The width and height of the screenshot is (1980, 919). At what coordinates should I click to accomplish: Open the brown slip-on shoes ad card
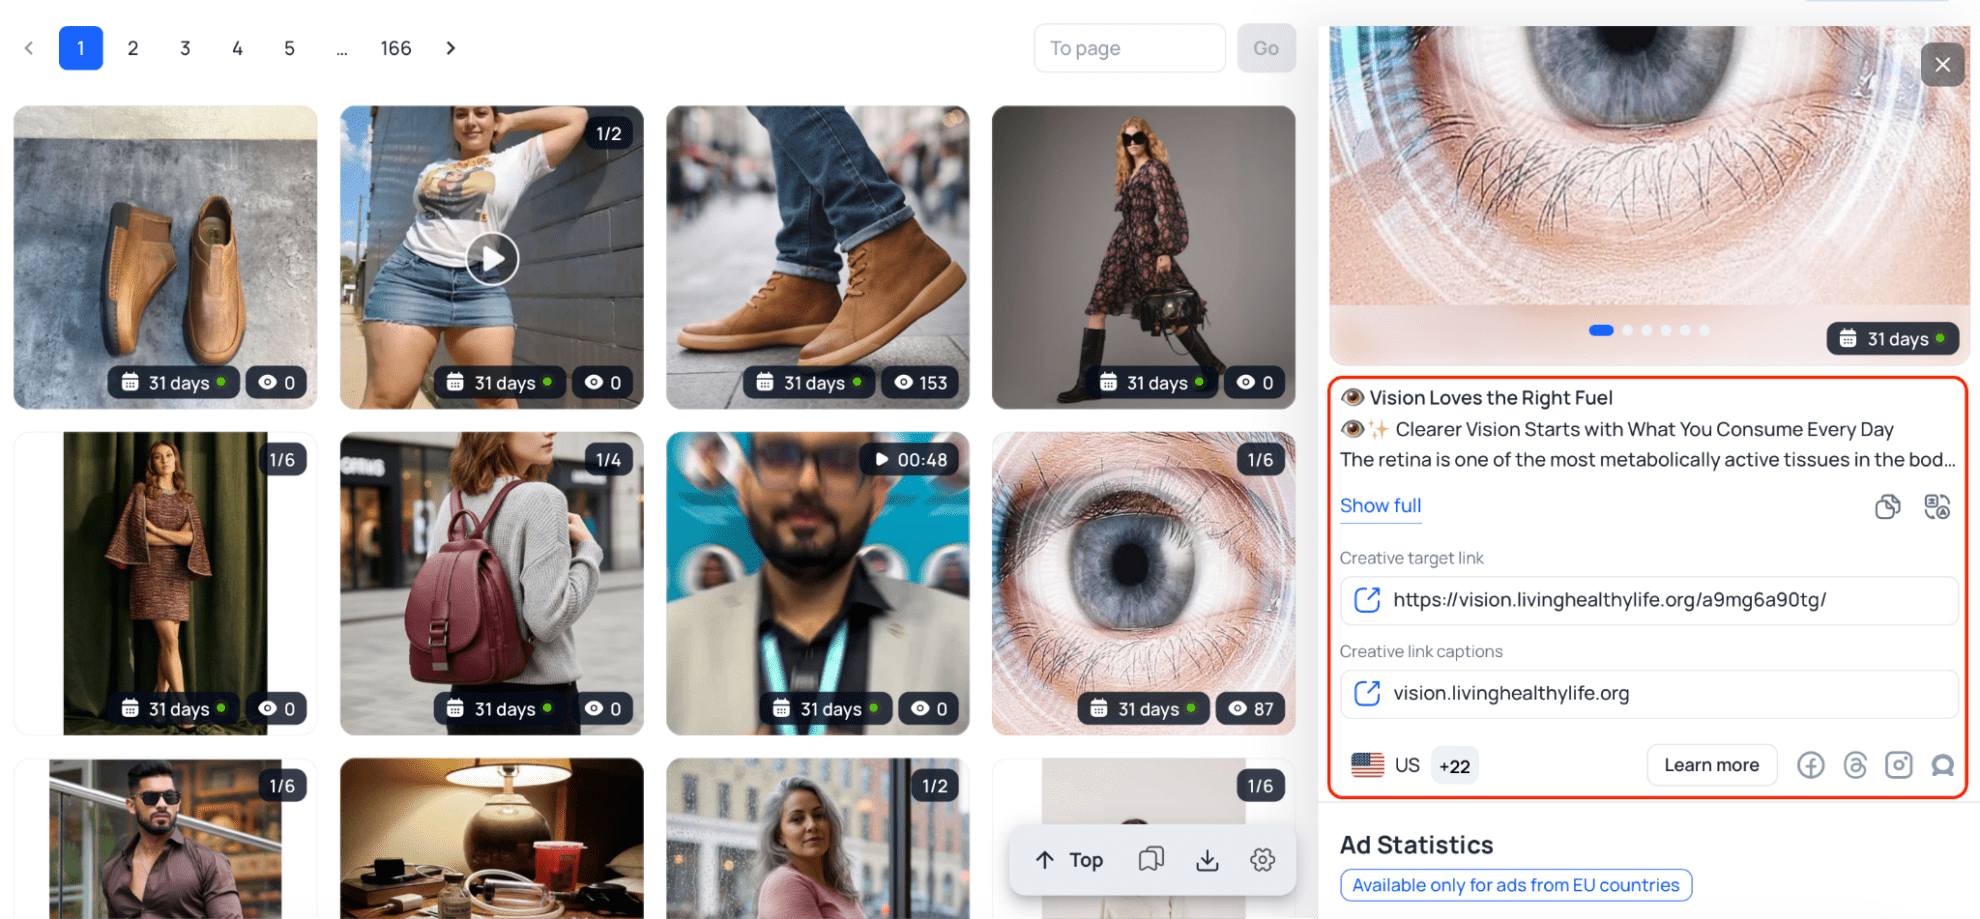(165, 257)
